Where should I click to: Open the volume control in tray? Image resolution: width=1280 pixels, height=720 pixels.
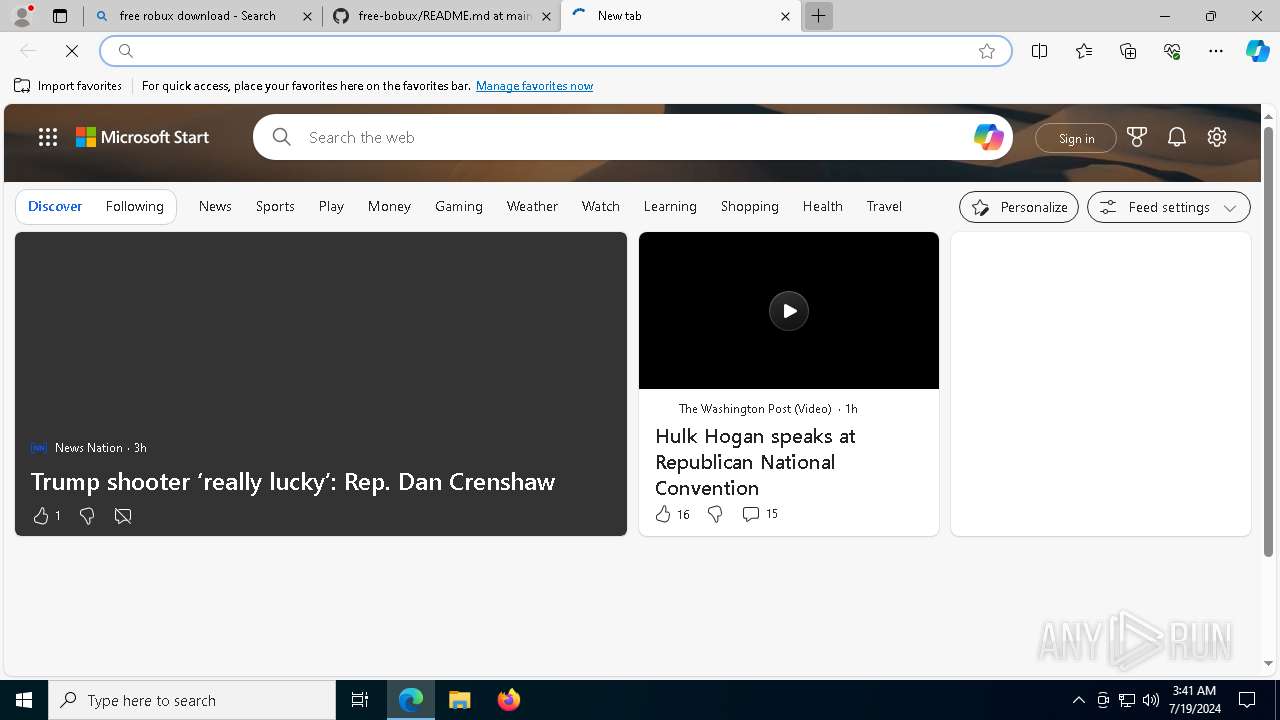pyautogui.click(x=1151, y=700)
